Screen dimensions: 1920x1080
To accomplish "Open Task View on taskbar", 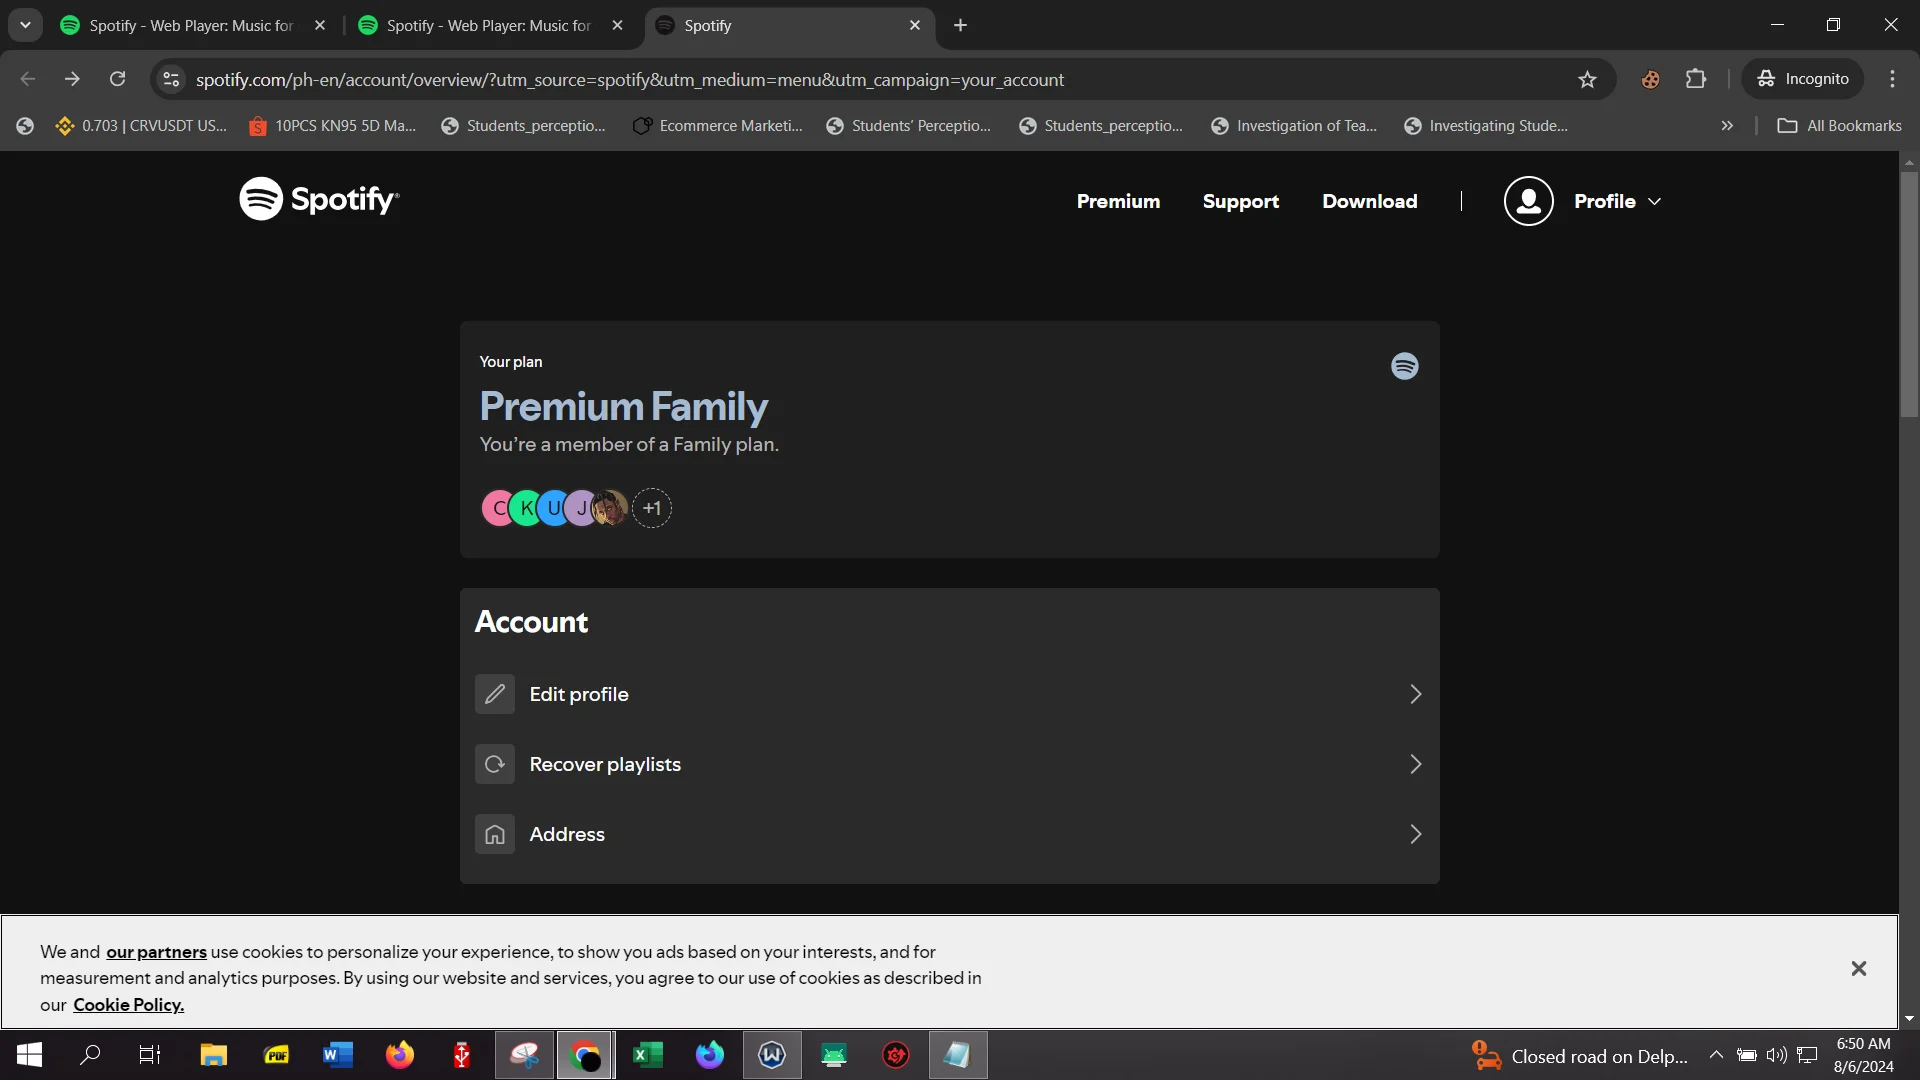I will click(150, 1055).
